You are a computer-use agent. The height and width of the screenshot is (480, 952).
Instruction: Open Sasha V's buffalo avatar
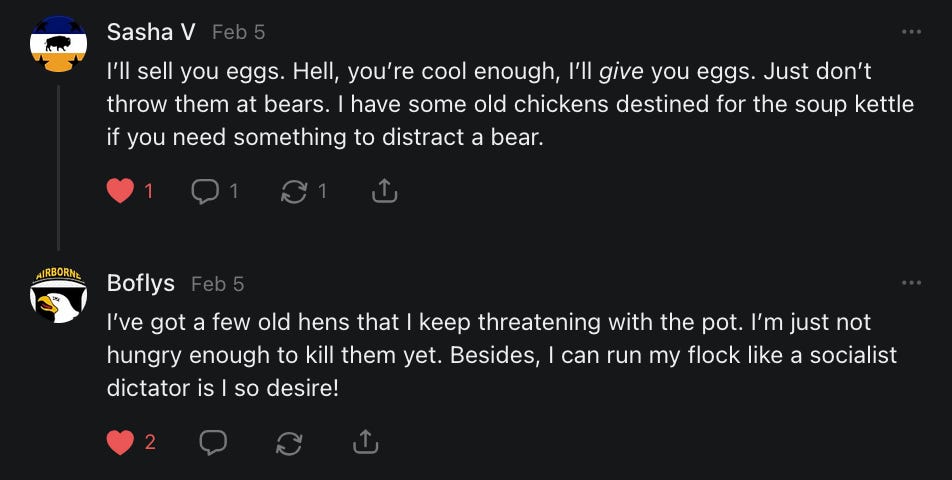tap(58, 42)
